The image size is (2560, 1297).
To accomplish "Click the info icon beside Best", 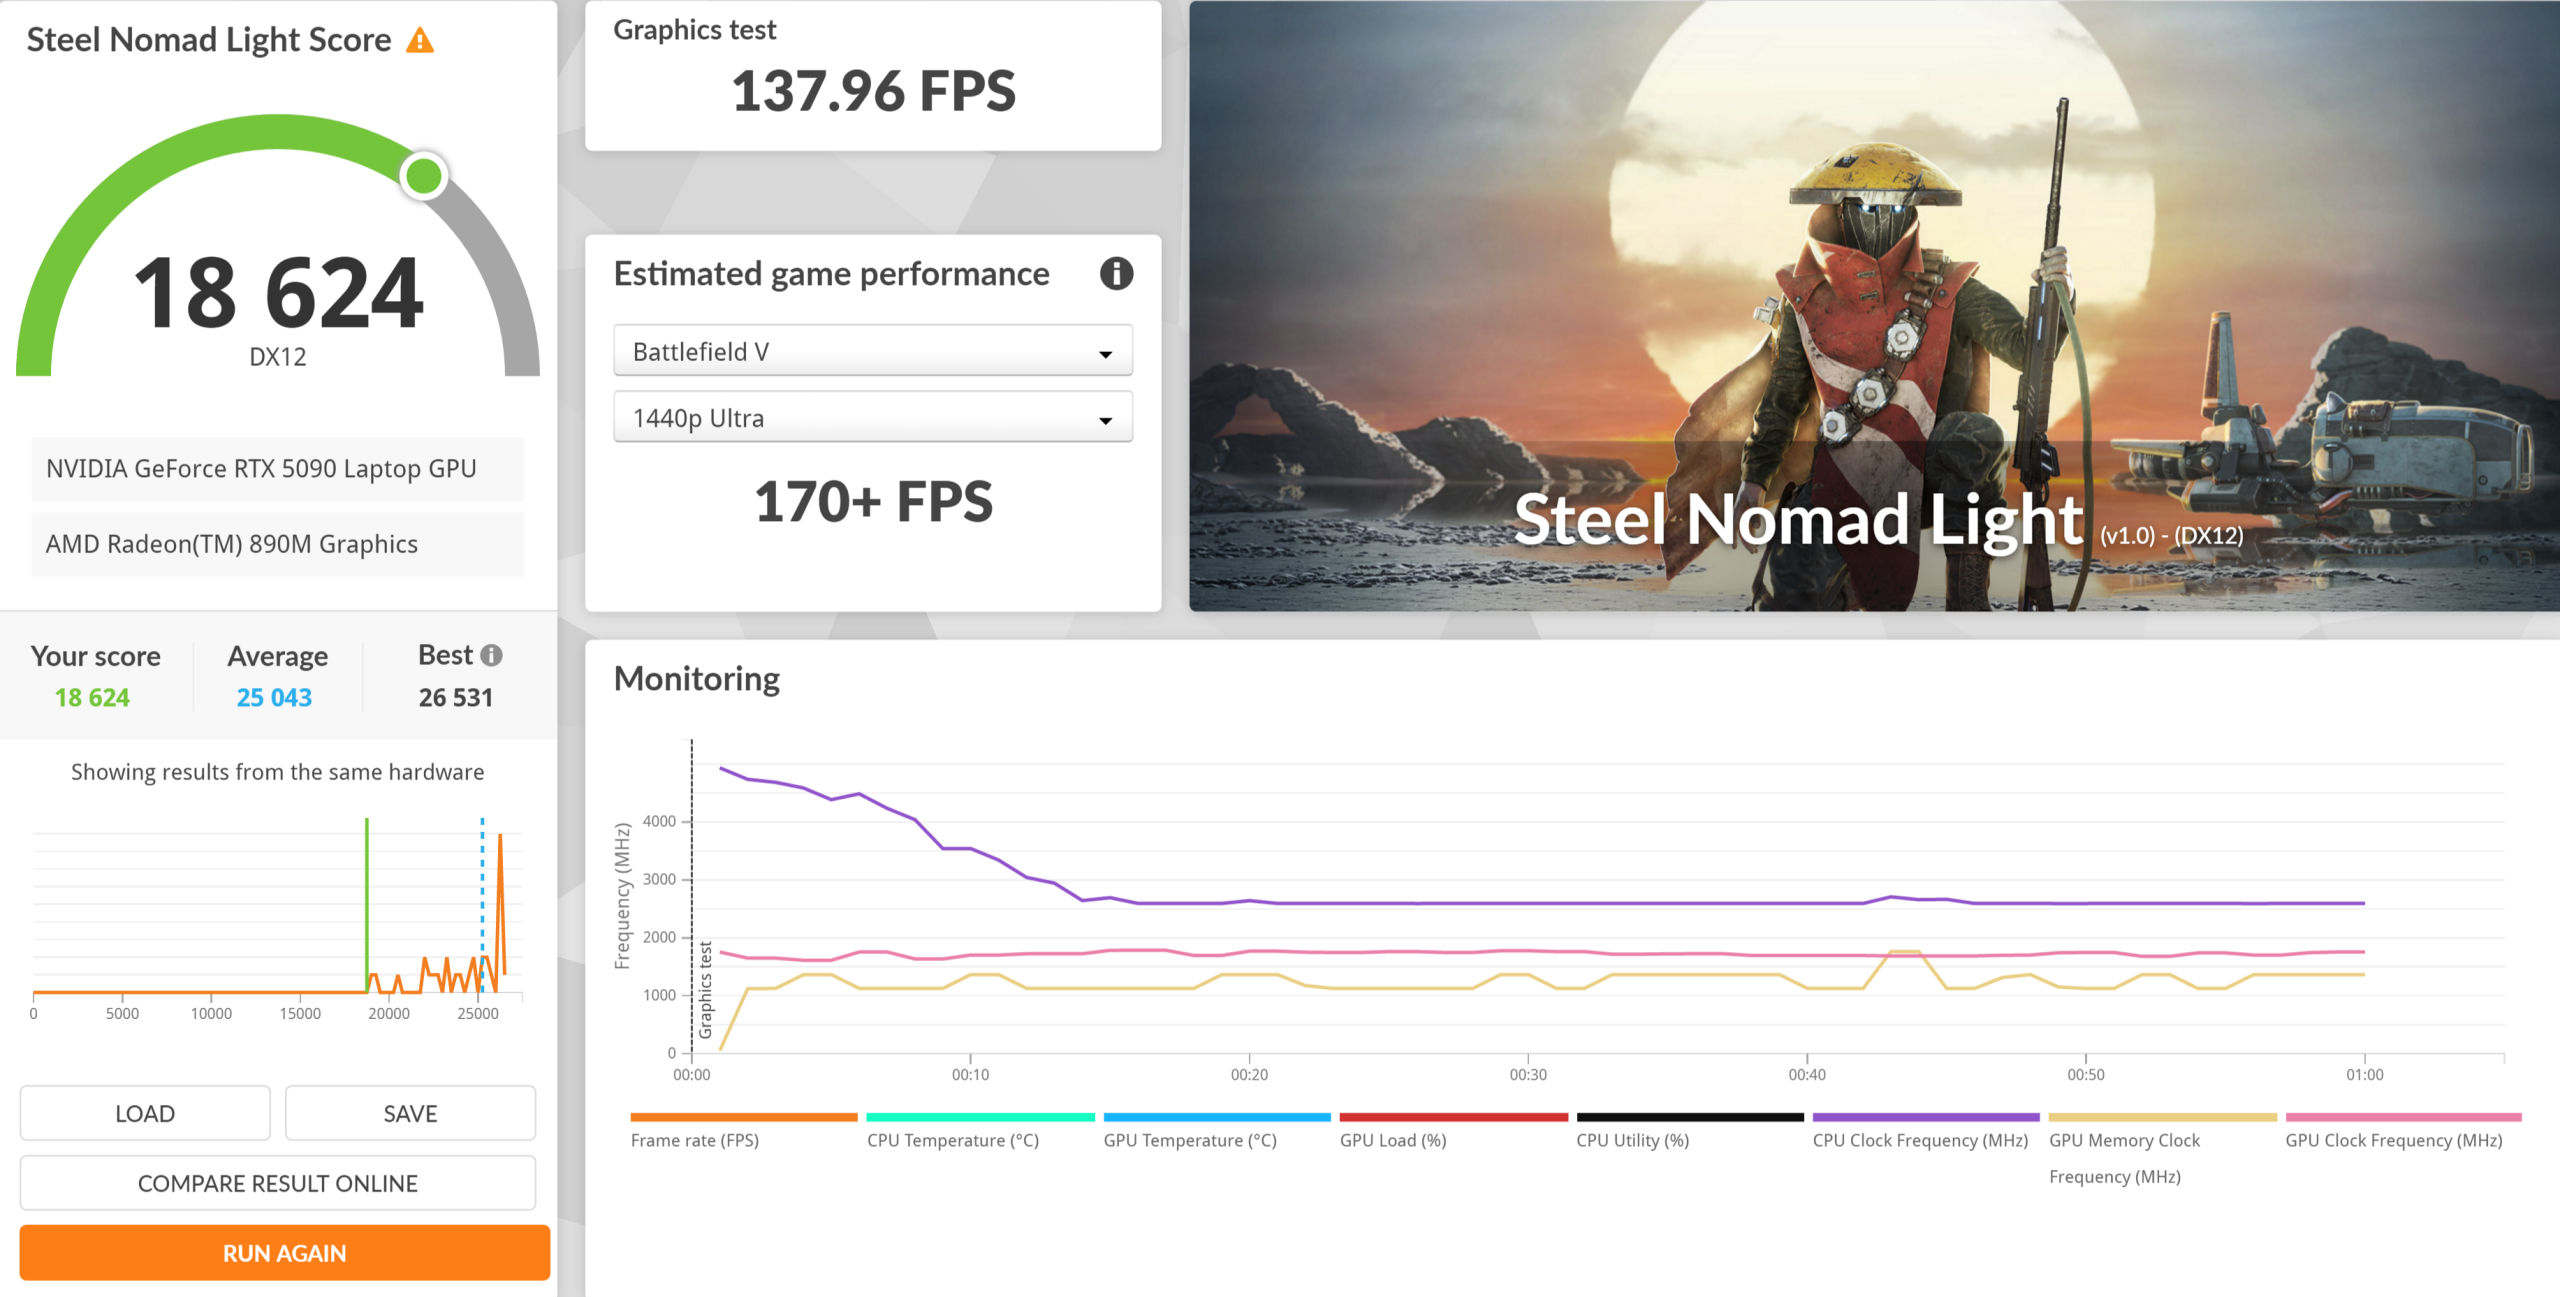I will 491,655.
